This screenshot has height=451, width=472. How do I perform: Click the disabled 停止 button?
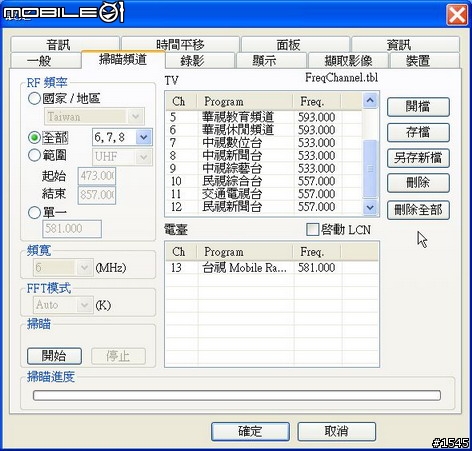click(x=118, y=356)
